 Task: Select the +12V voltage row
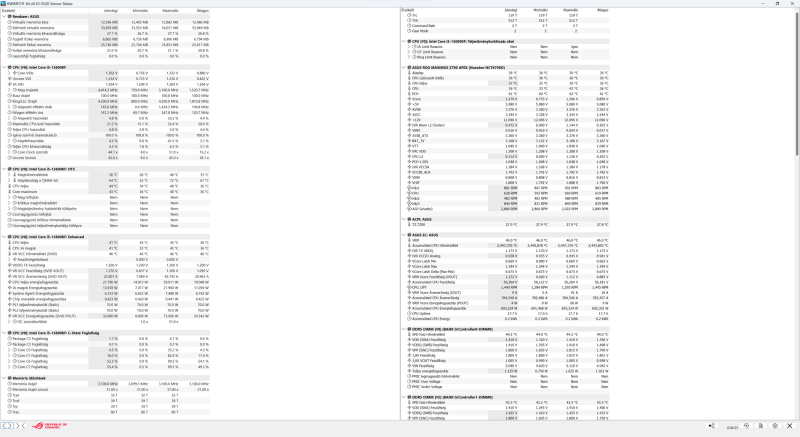pyautogui.click(x=506, y=120)
